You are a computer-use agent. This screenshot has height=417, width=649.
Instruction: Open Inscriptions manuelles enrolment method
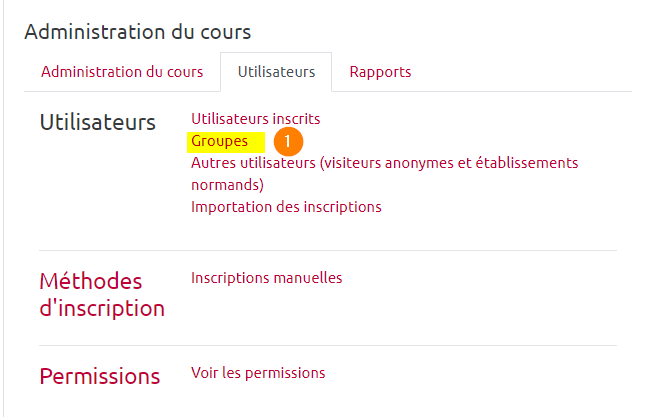(266, 278)
